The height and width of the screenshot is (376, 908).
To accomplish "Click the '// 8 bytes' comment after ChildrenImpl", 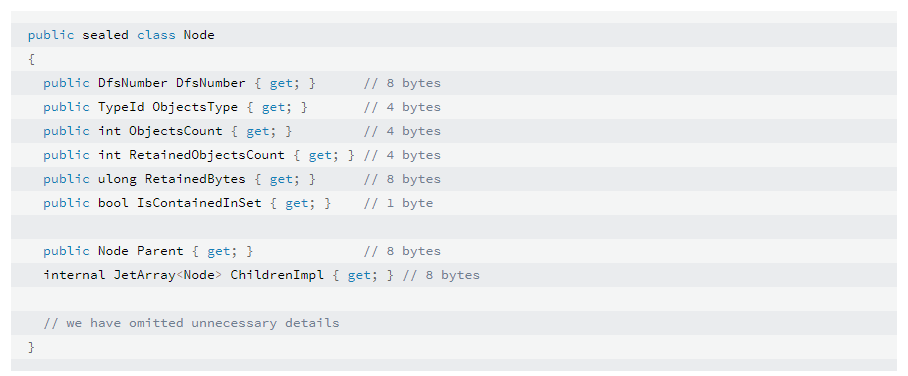I will point(441,275).
